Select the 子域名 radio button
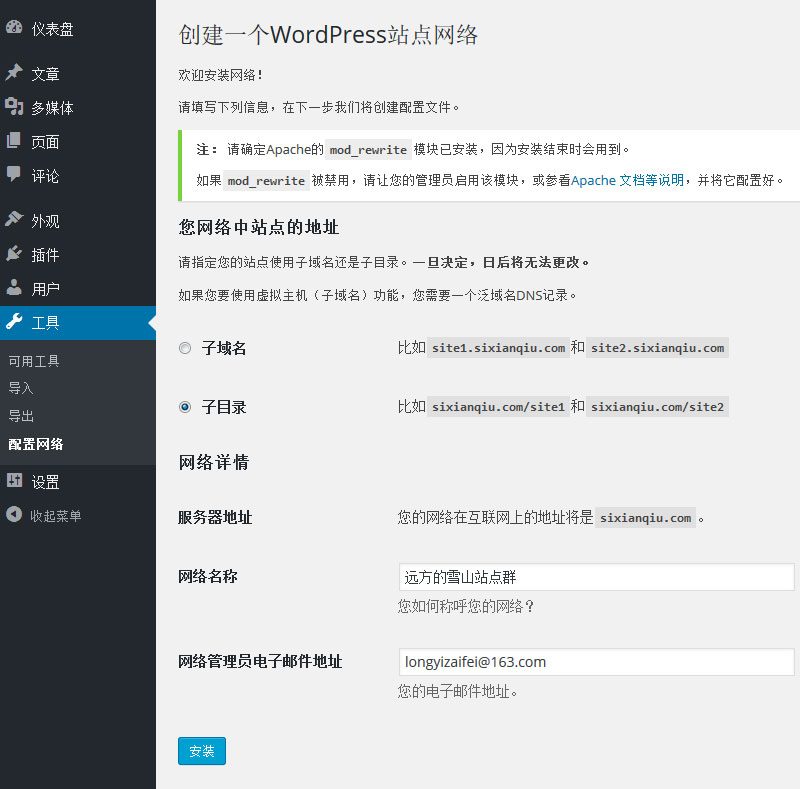 (185, 348)
